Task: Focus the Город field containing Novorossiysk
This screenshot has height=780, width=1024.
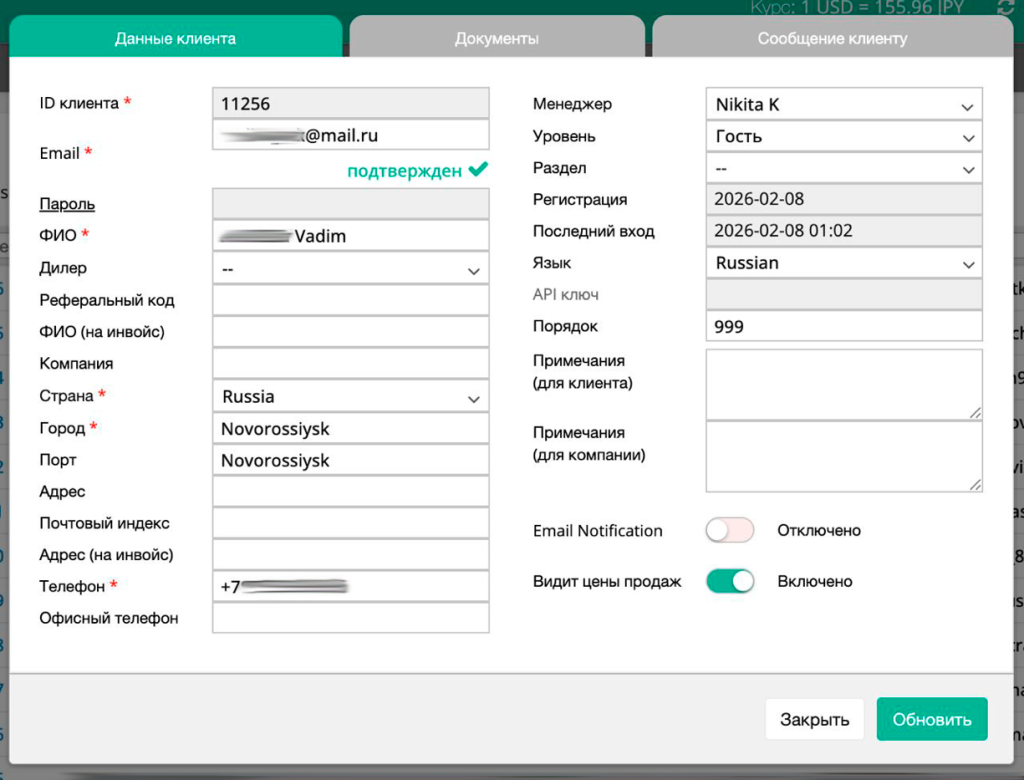Action: 350,428
